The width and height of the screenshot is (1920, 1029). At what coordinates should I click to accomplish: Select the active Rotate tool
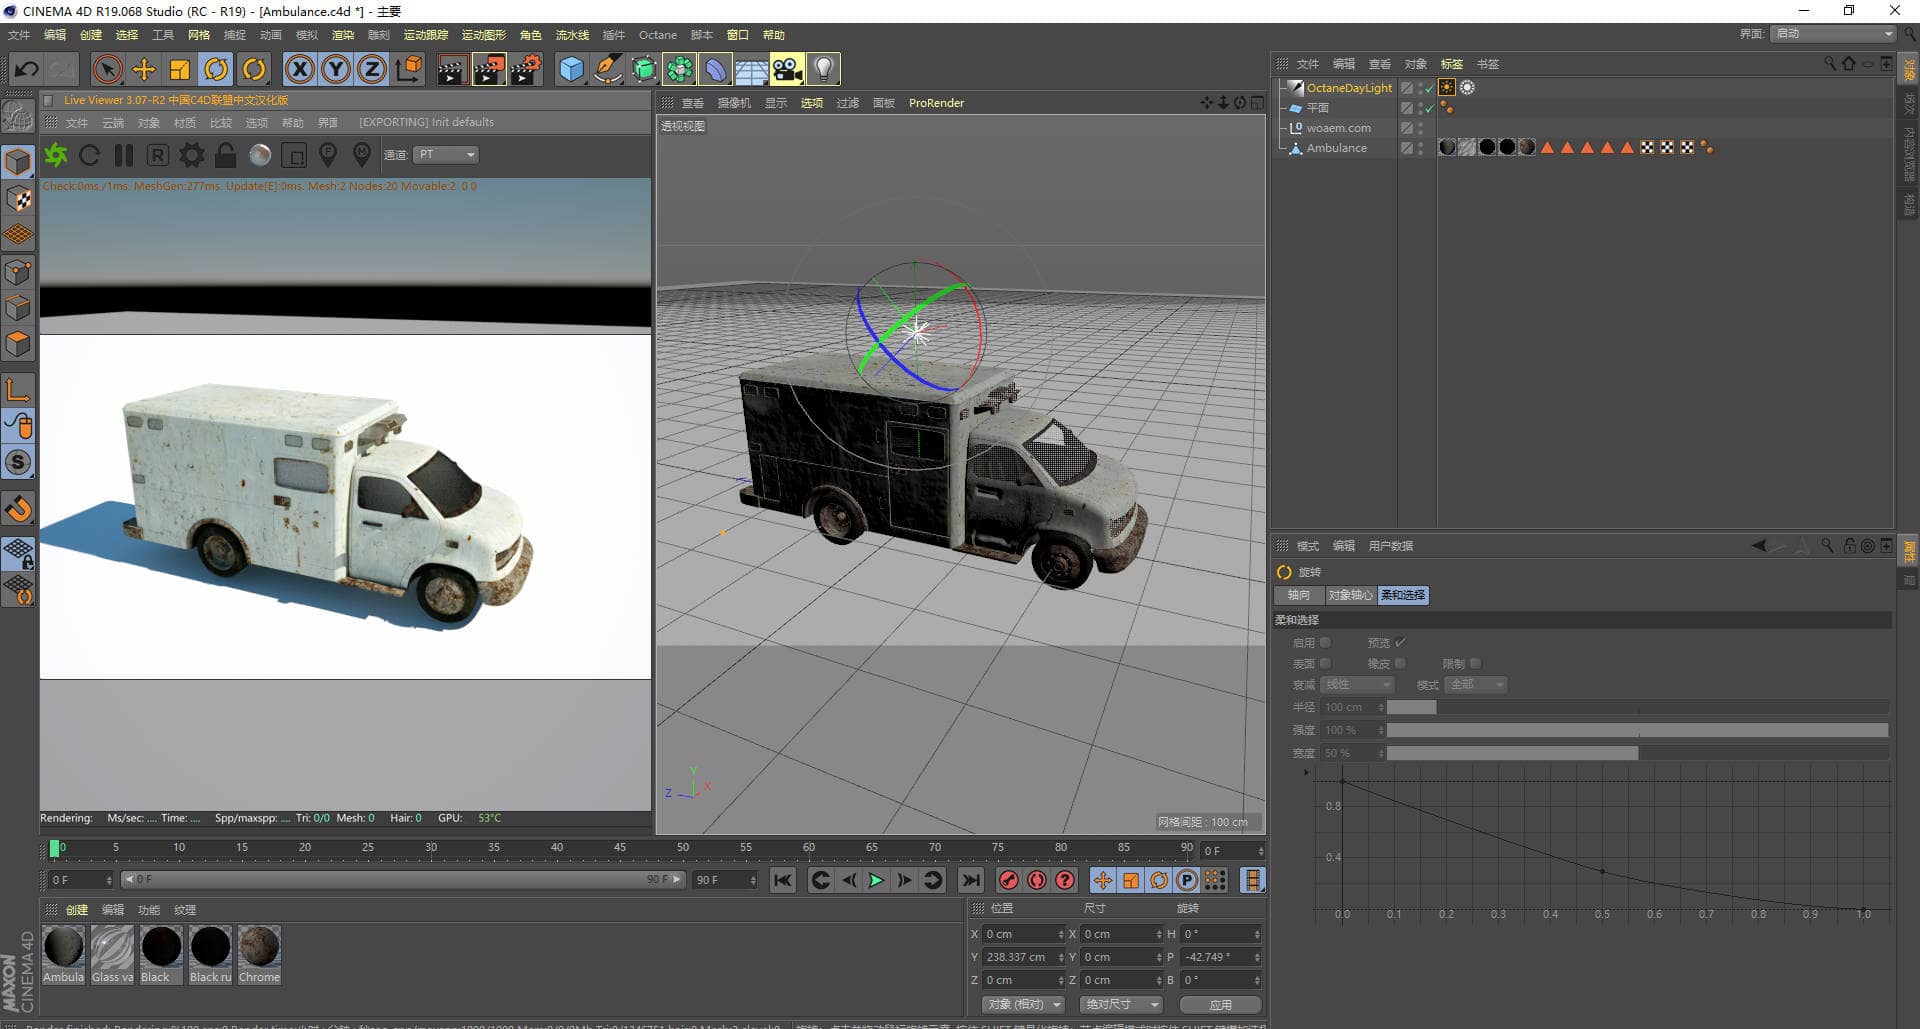tap(216, 69)
